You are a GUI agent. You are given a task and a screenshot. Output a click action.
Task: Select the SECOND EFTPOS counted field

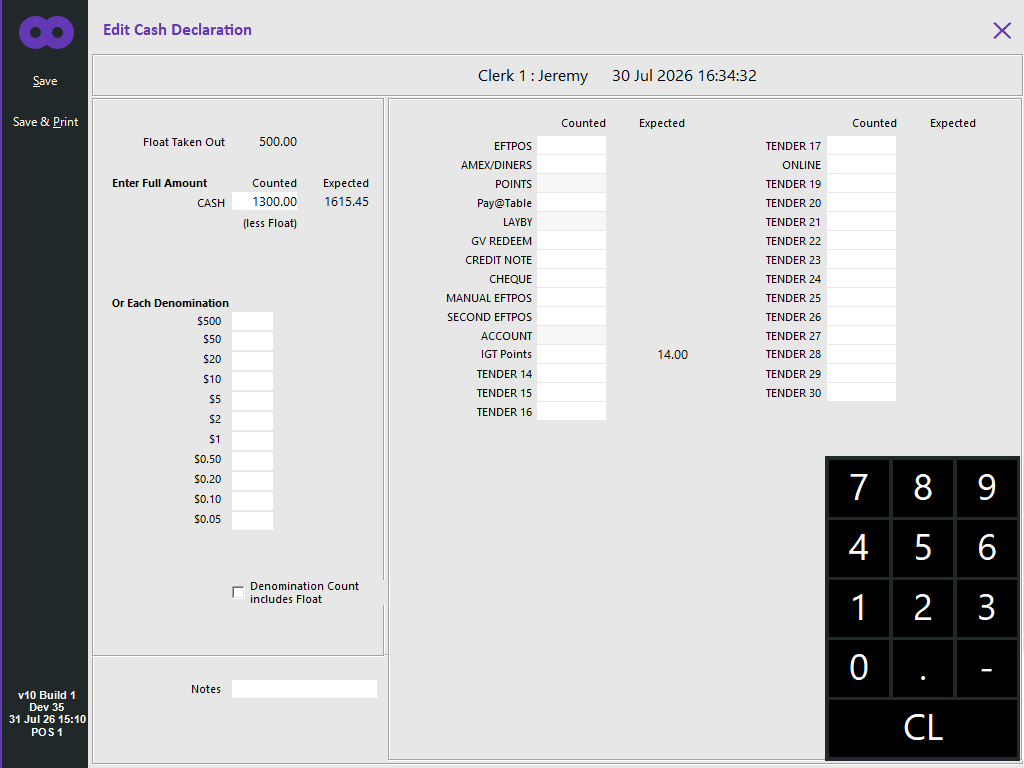pos(571,316)
